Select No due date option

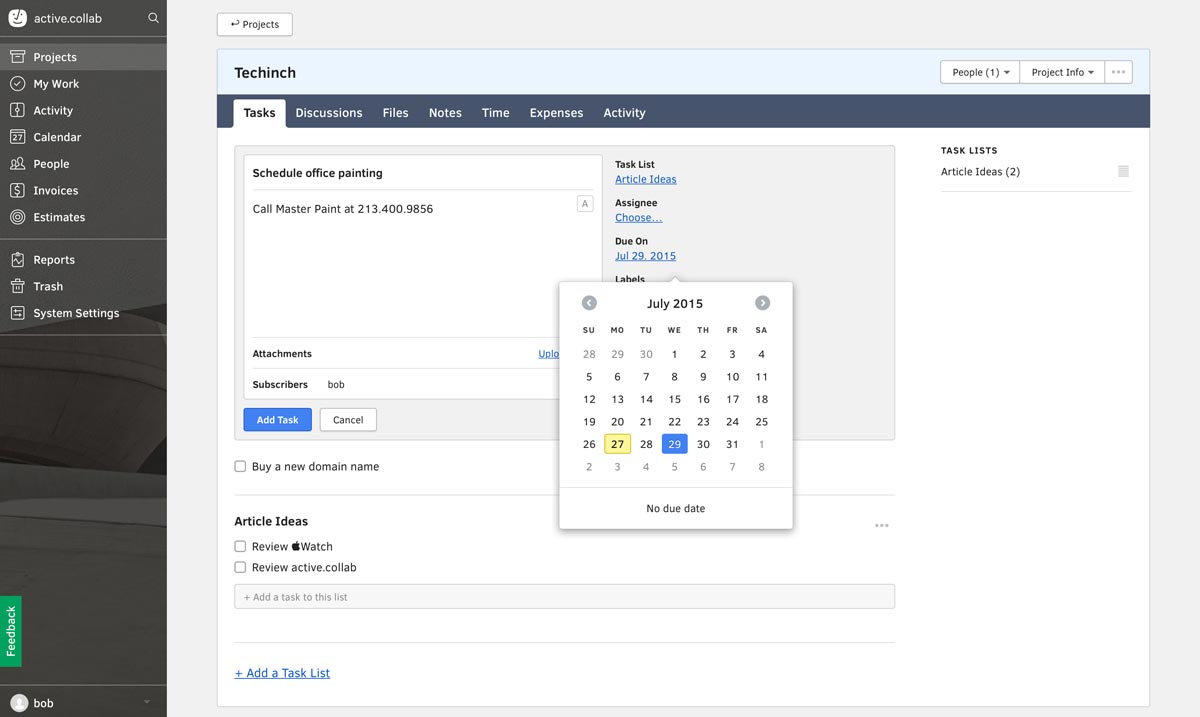(x=676, y=508)
